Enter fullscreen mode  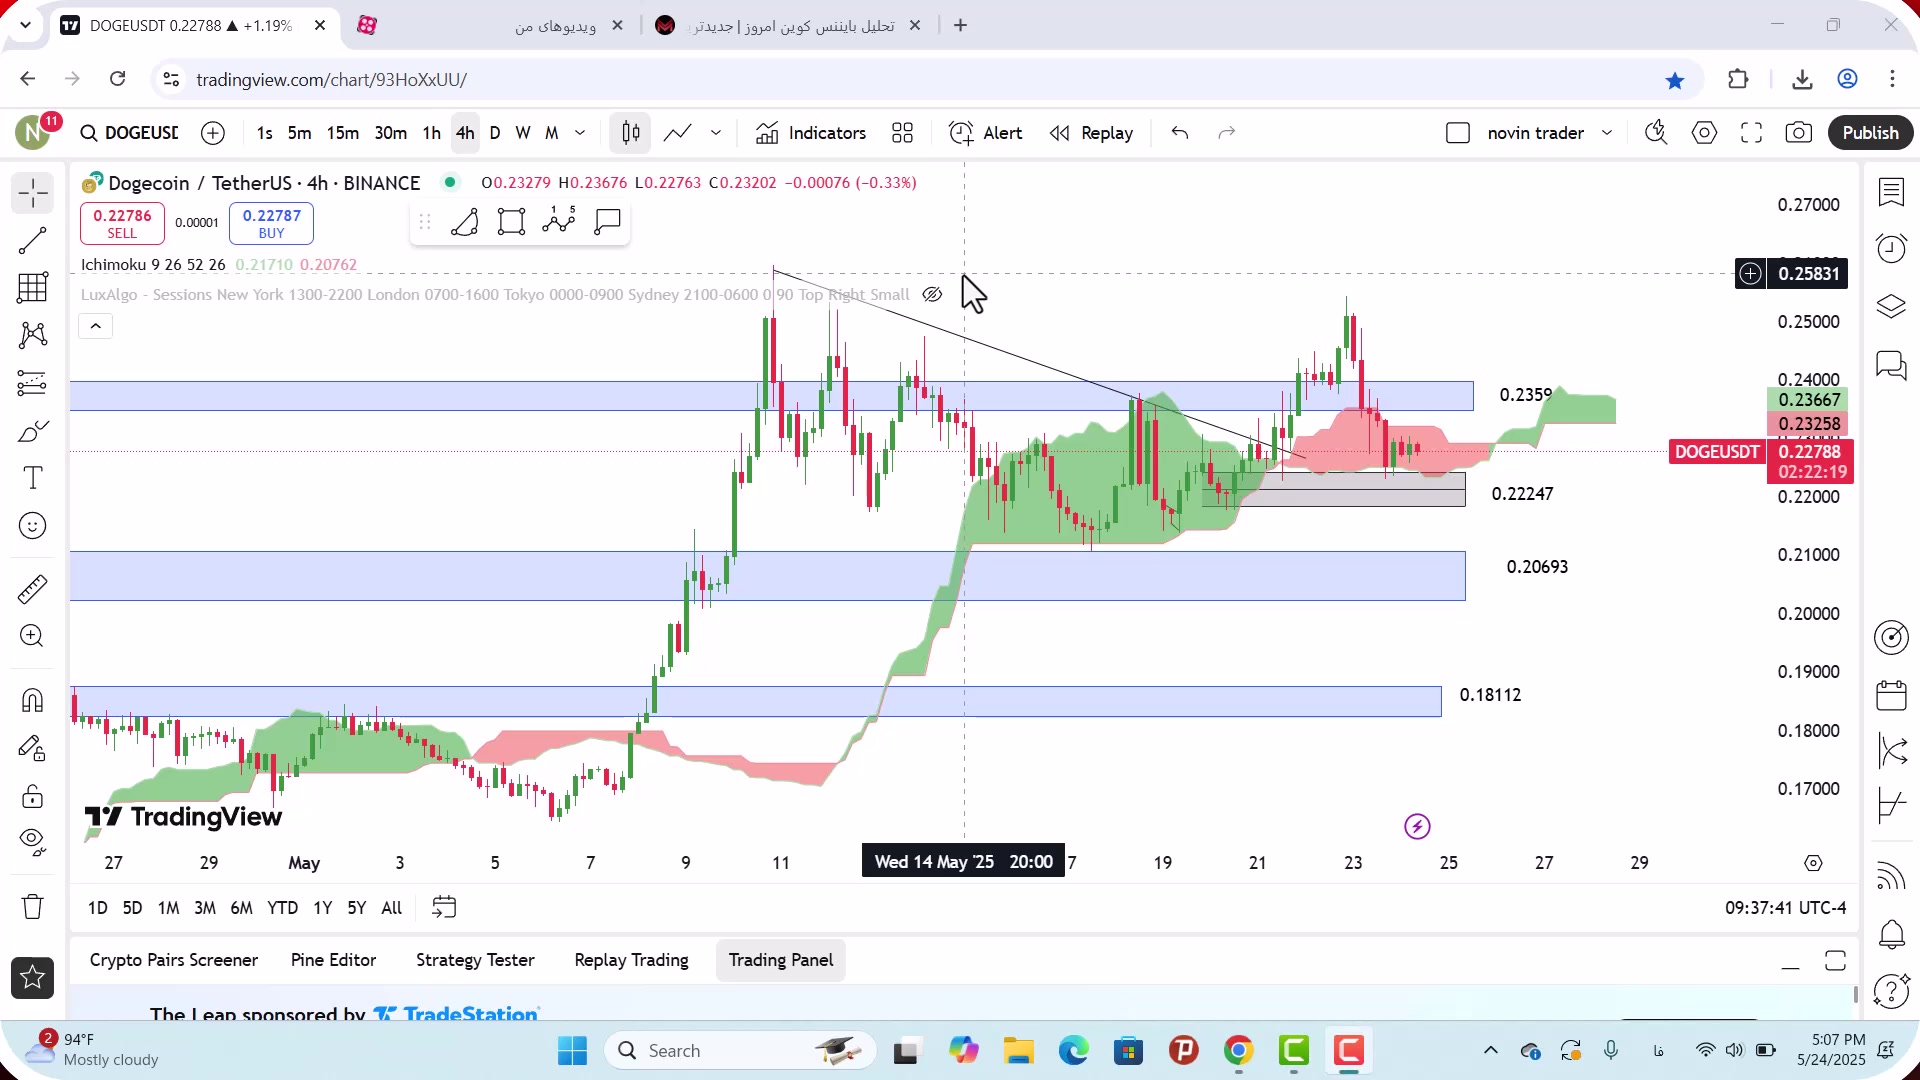[1752, 133]
